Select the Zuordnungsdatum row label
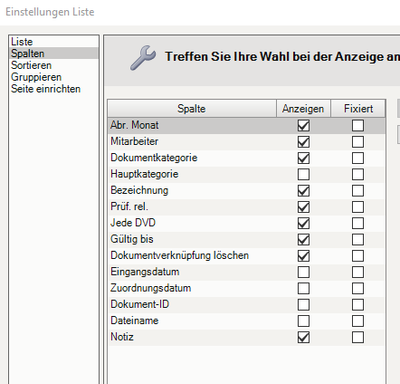Viewport: 400px width, 384px height. coord(151,288)
